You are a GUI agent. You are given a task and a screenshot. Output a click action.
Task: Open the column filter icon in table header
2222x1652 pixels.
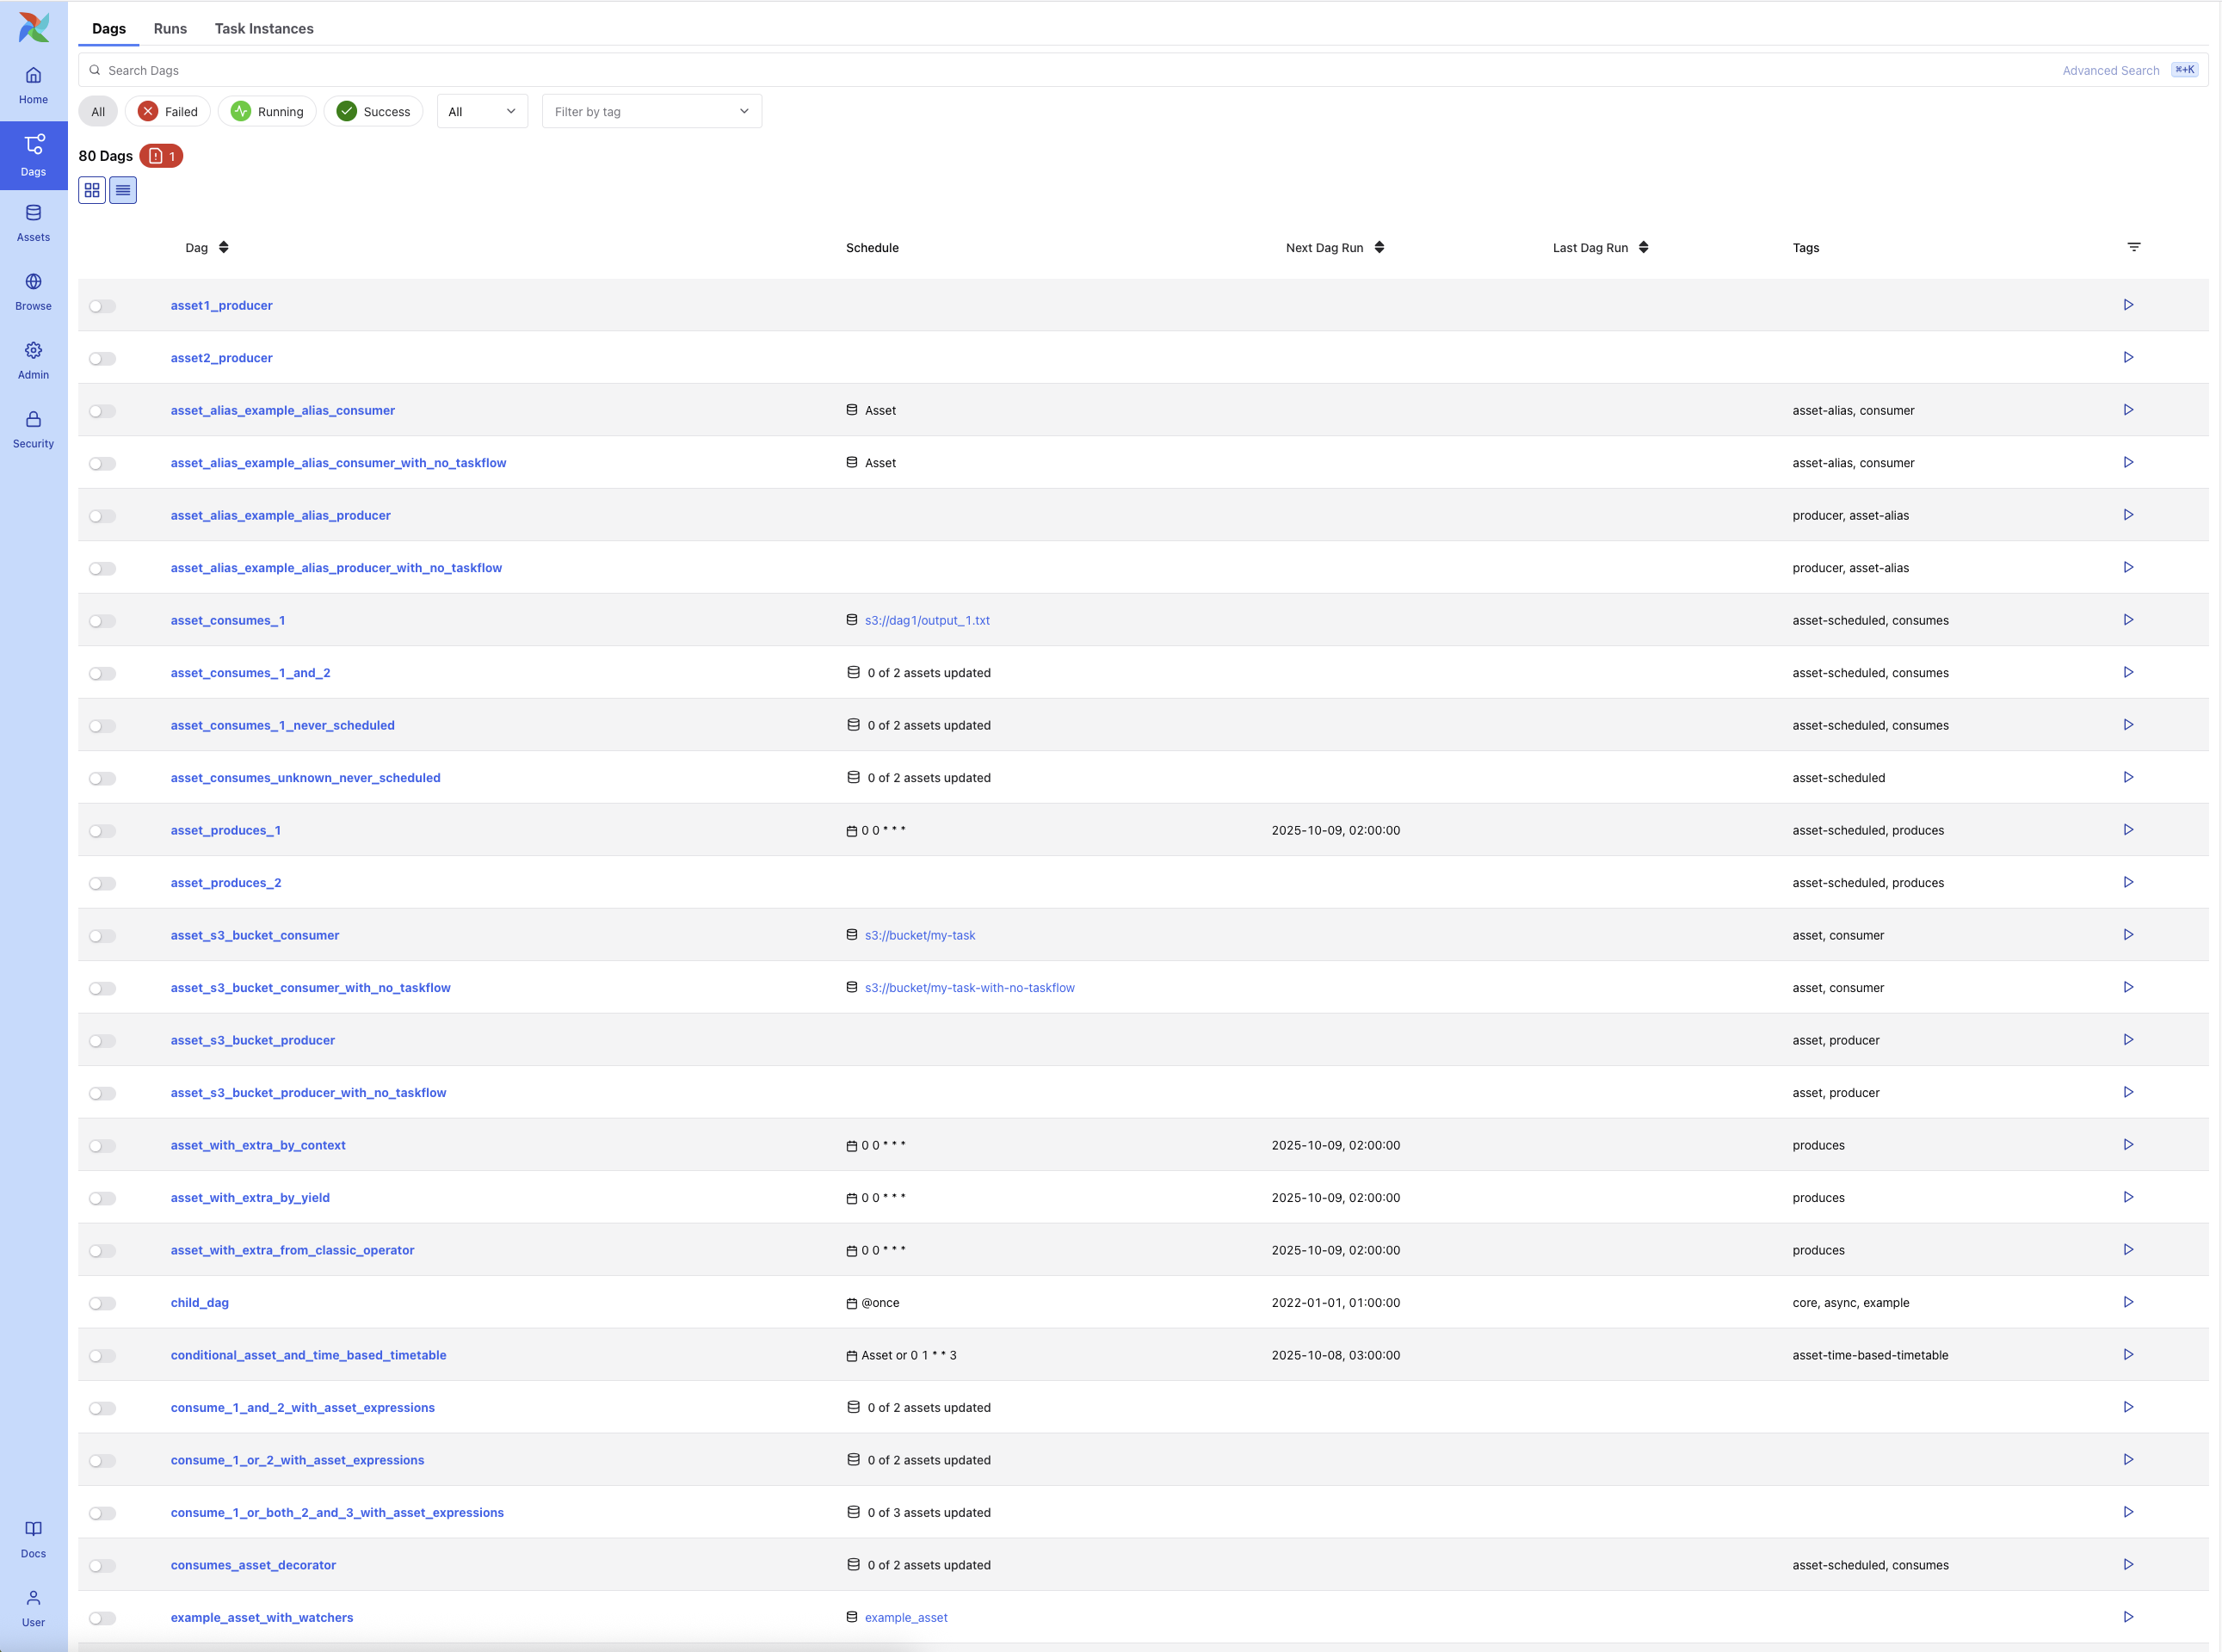pyautogui.click(x=2133, y=247)
